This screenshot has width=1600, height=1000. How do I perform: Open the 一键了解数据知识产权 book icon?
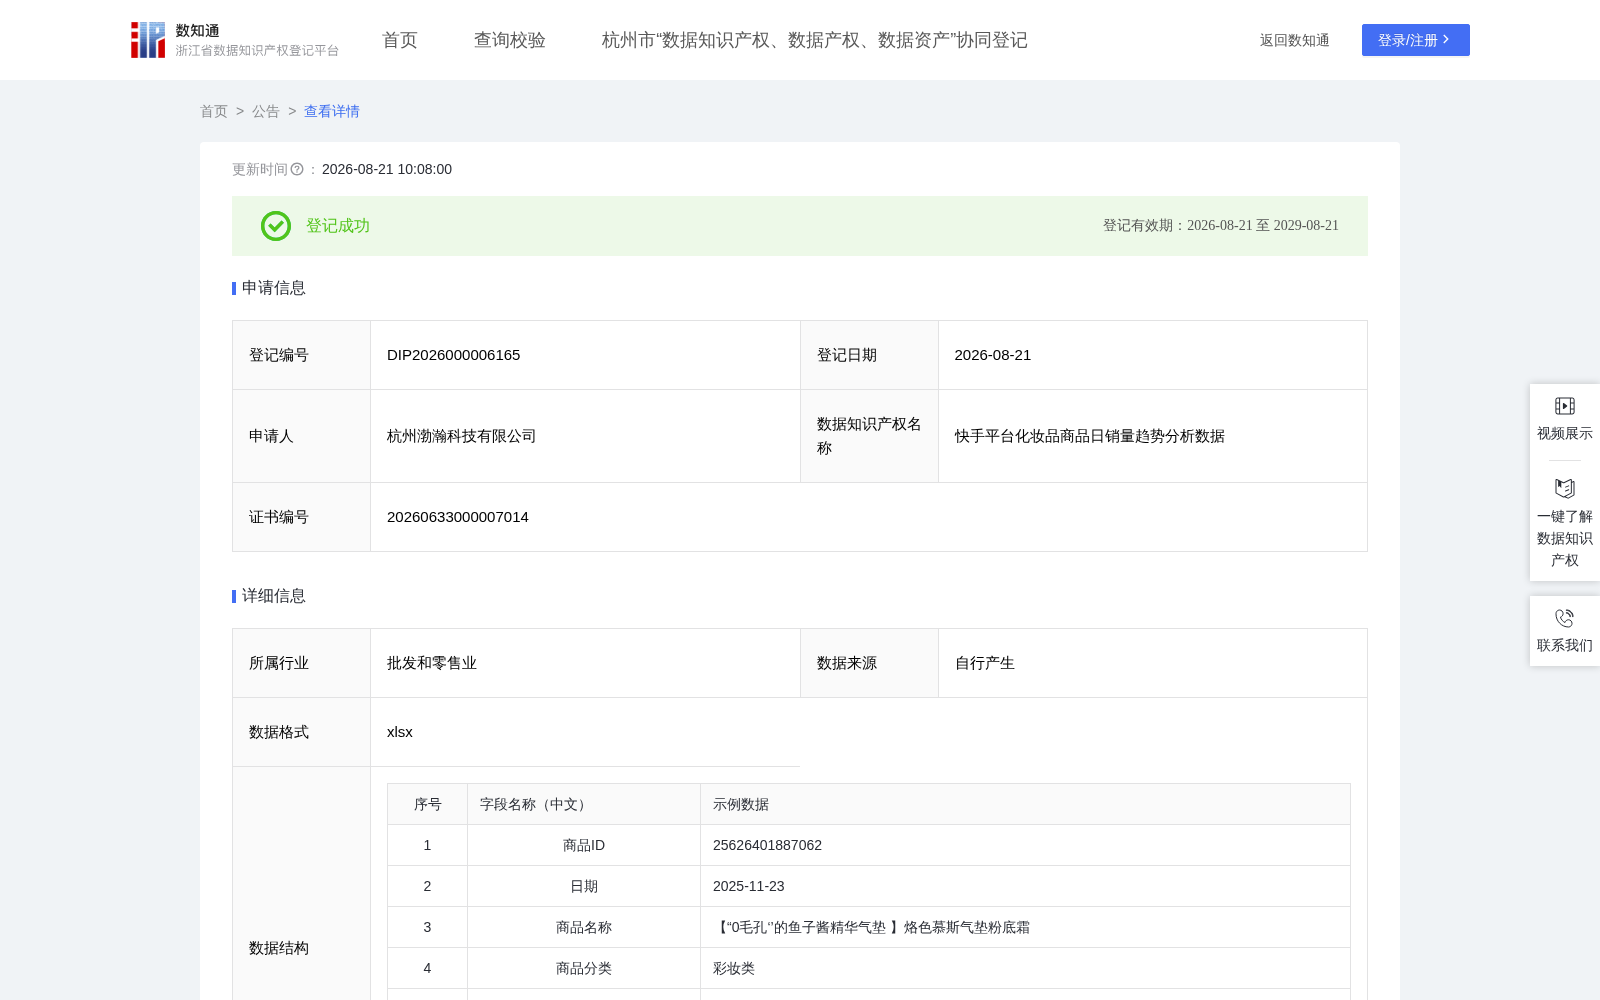(1565, 488)
